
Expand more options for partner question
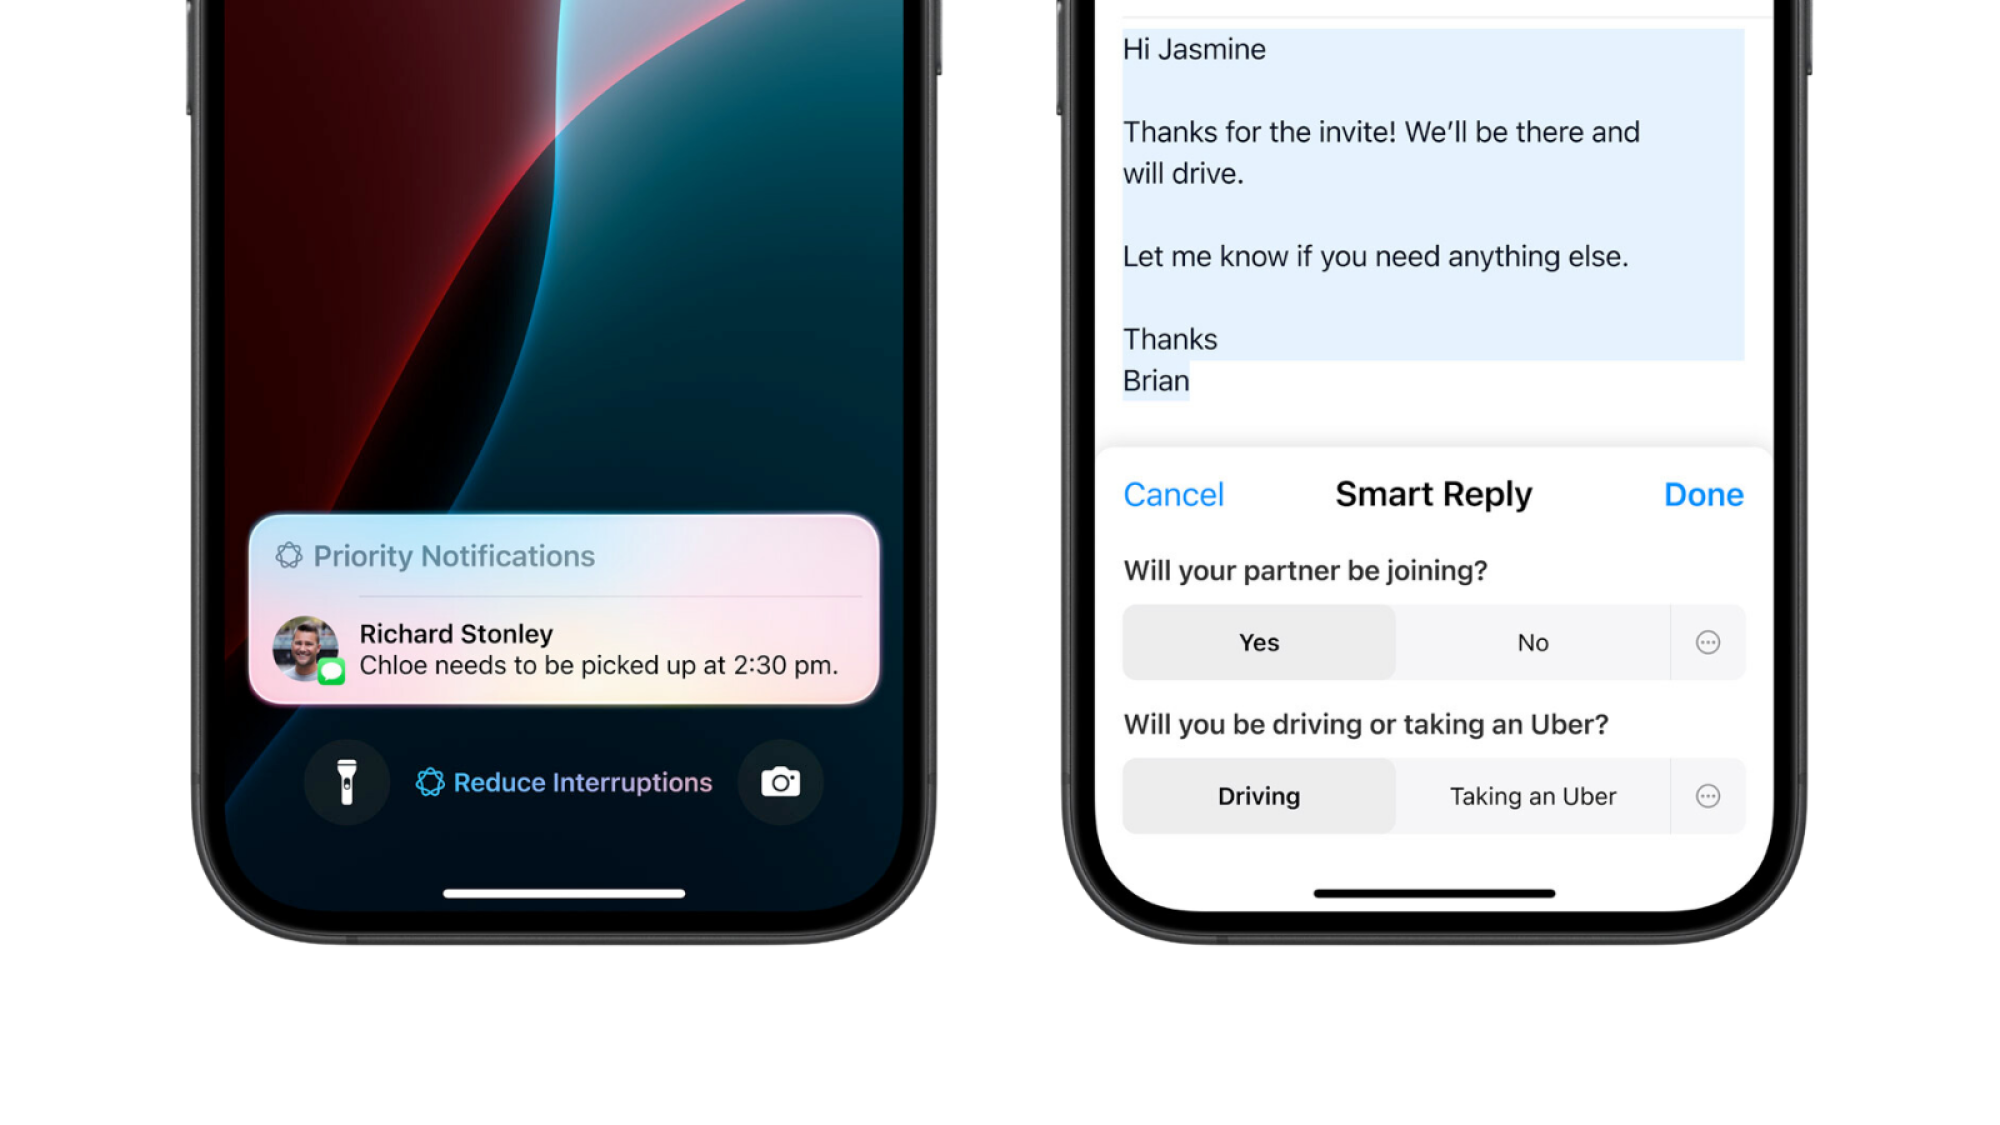click(x=1707, y=643)
